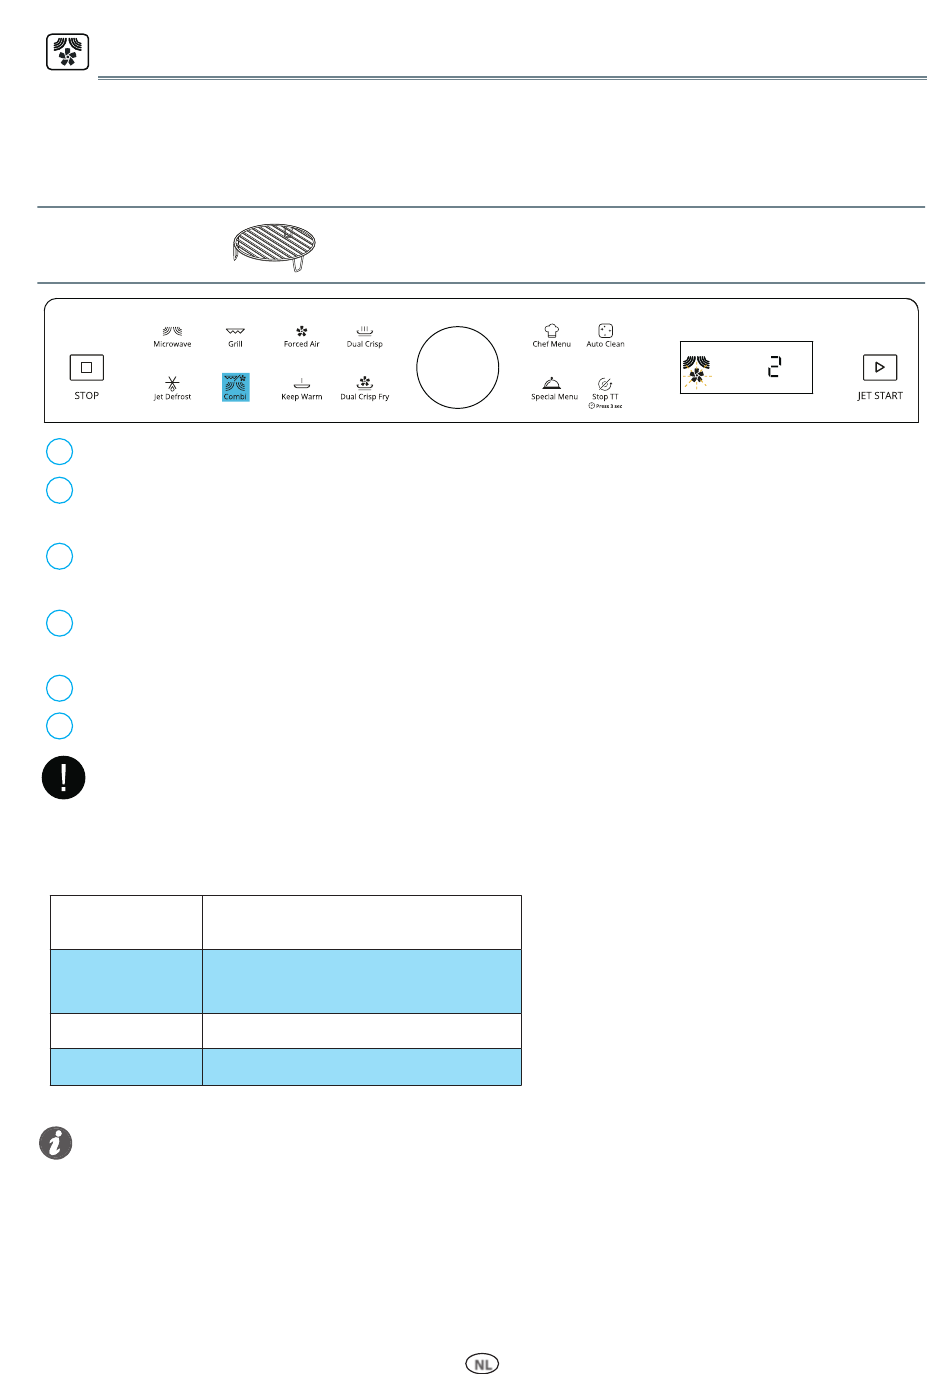Choose the Forced Air fan icon
This screenshot has width=950, height=1374.
[301, 331]
